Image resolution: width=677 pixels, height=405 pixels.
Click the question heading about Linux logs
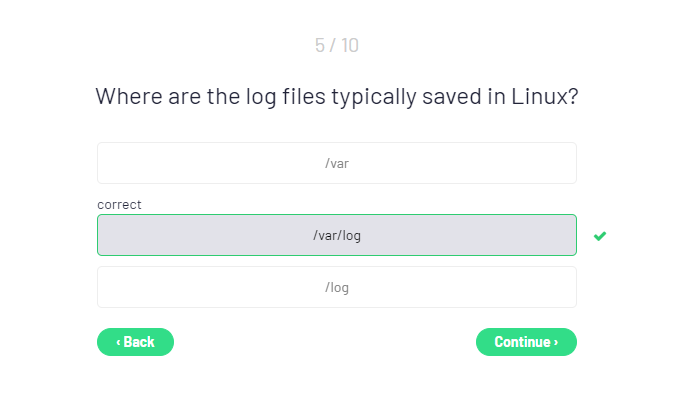click(337, 97)
